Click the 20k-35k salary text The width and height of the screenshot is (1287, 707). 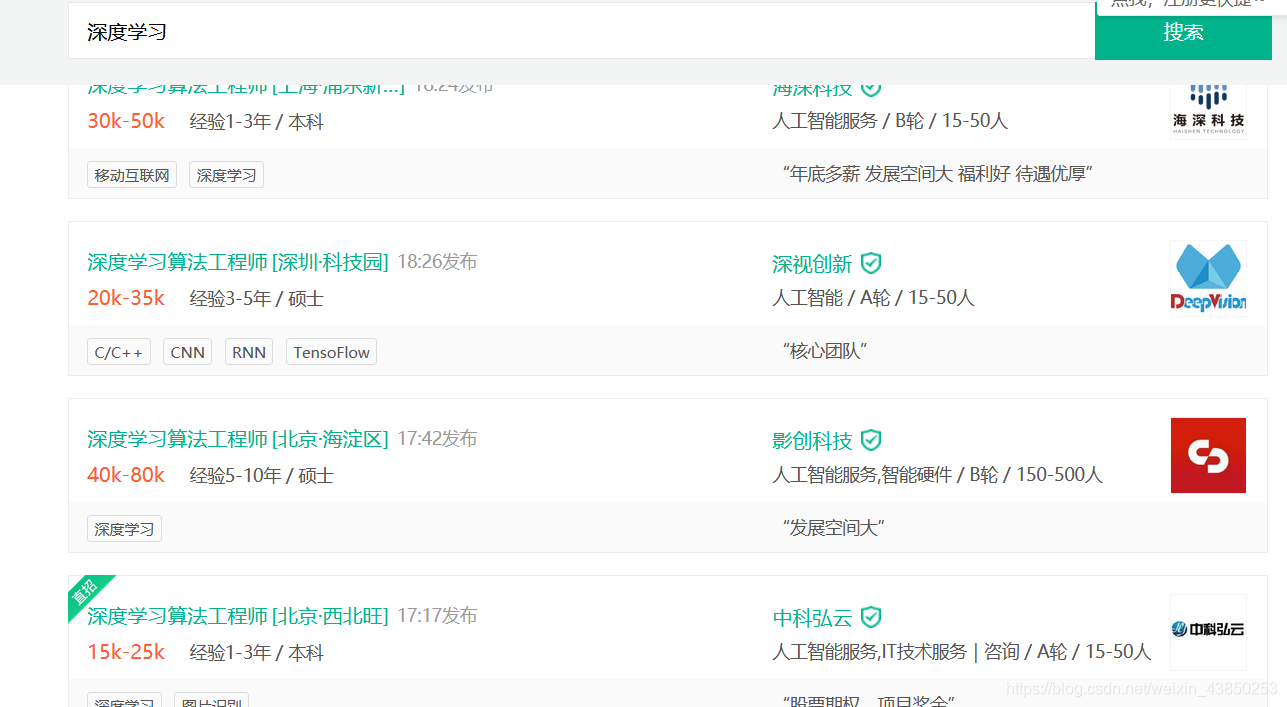(126, 298)
